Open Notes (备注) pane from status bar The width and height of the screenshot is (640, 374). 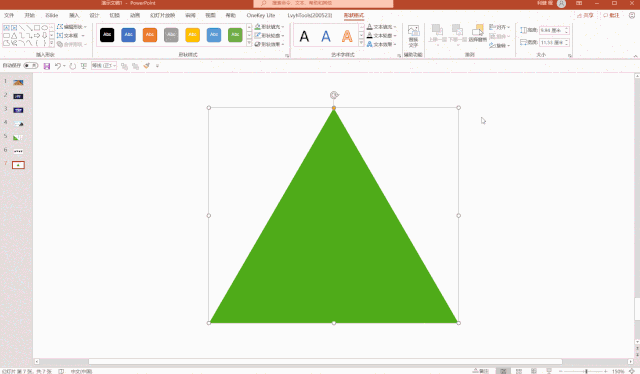coord(481,371)
